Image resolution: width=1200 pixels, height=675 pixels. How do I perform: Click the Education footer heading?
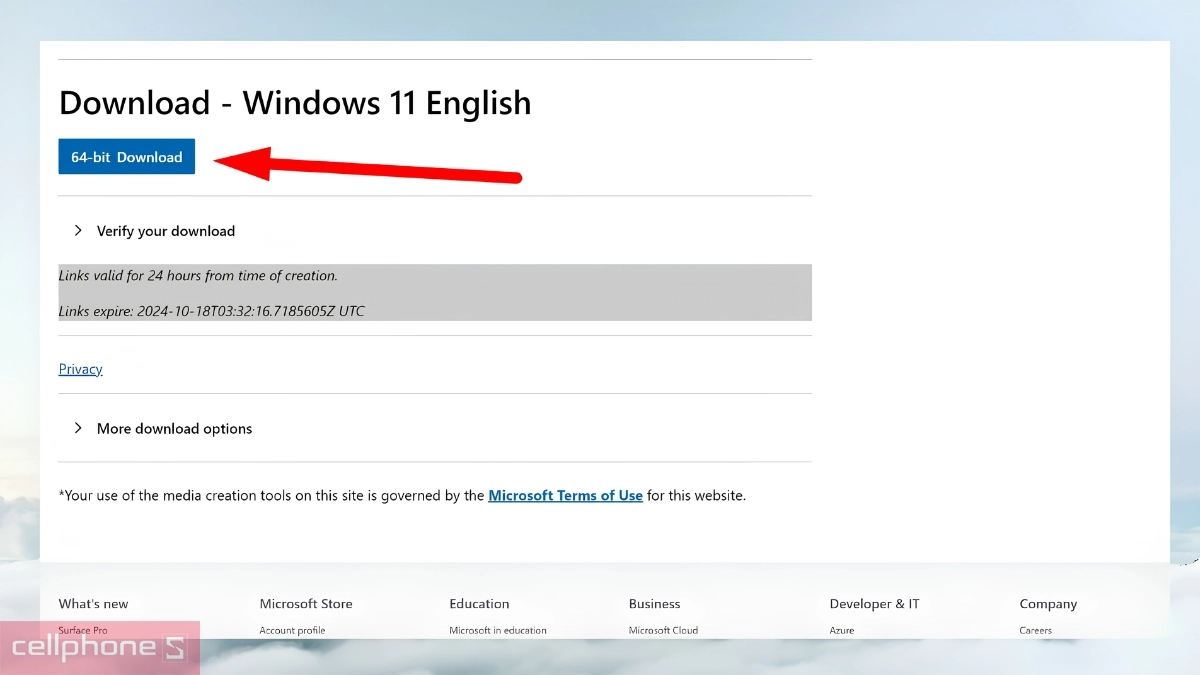pyautogui.click(x=479, y=604)
